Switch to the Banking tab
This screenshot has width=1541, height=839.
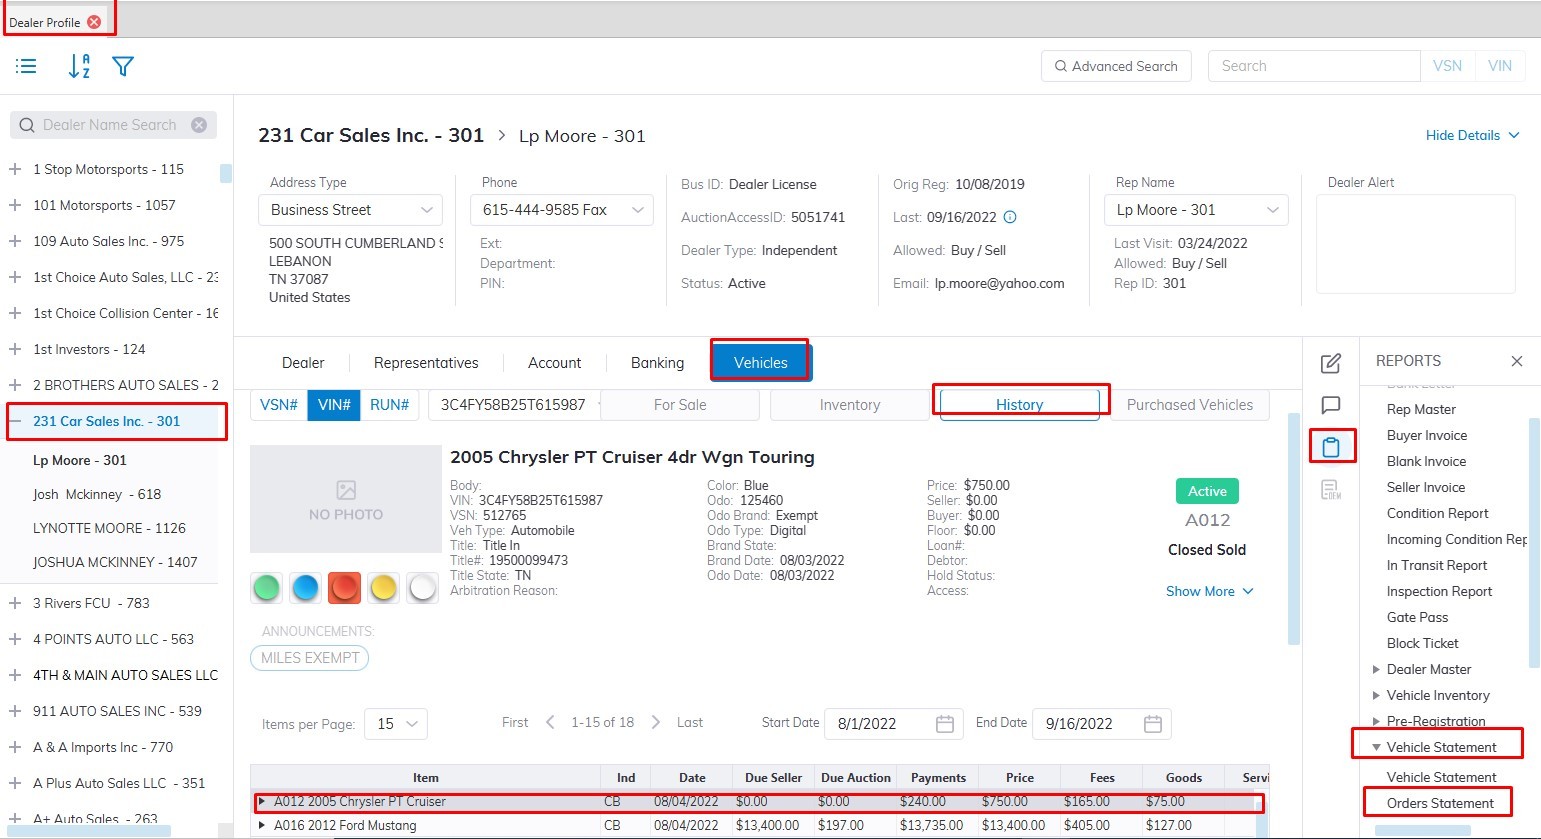click(657, 363)
